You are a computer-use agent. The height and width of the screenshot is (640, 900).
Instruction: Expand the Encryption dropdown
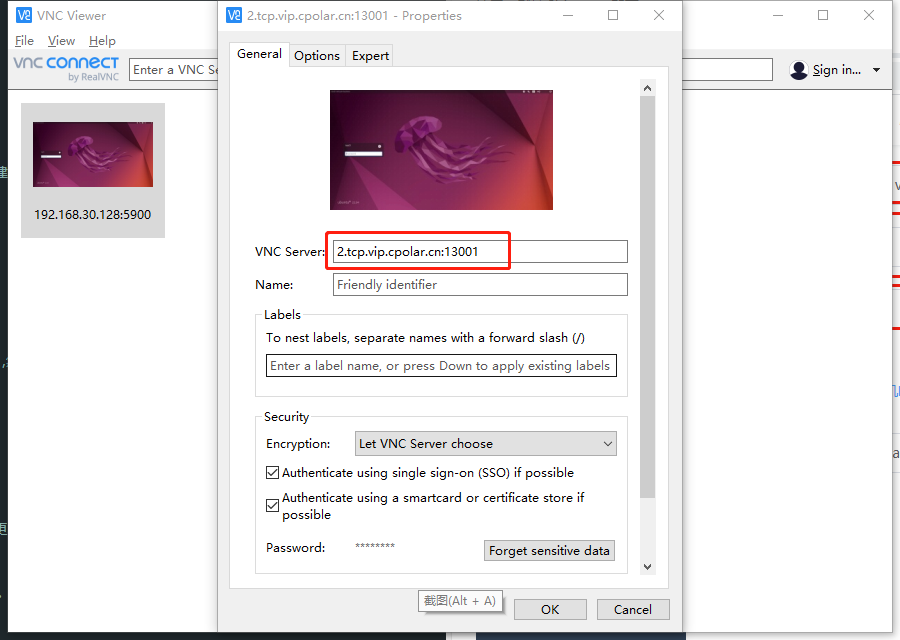tap(486, 444)
